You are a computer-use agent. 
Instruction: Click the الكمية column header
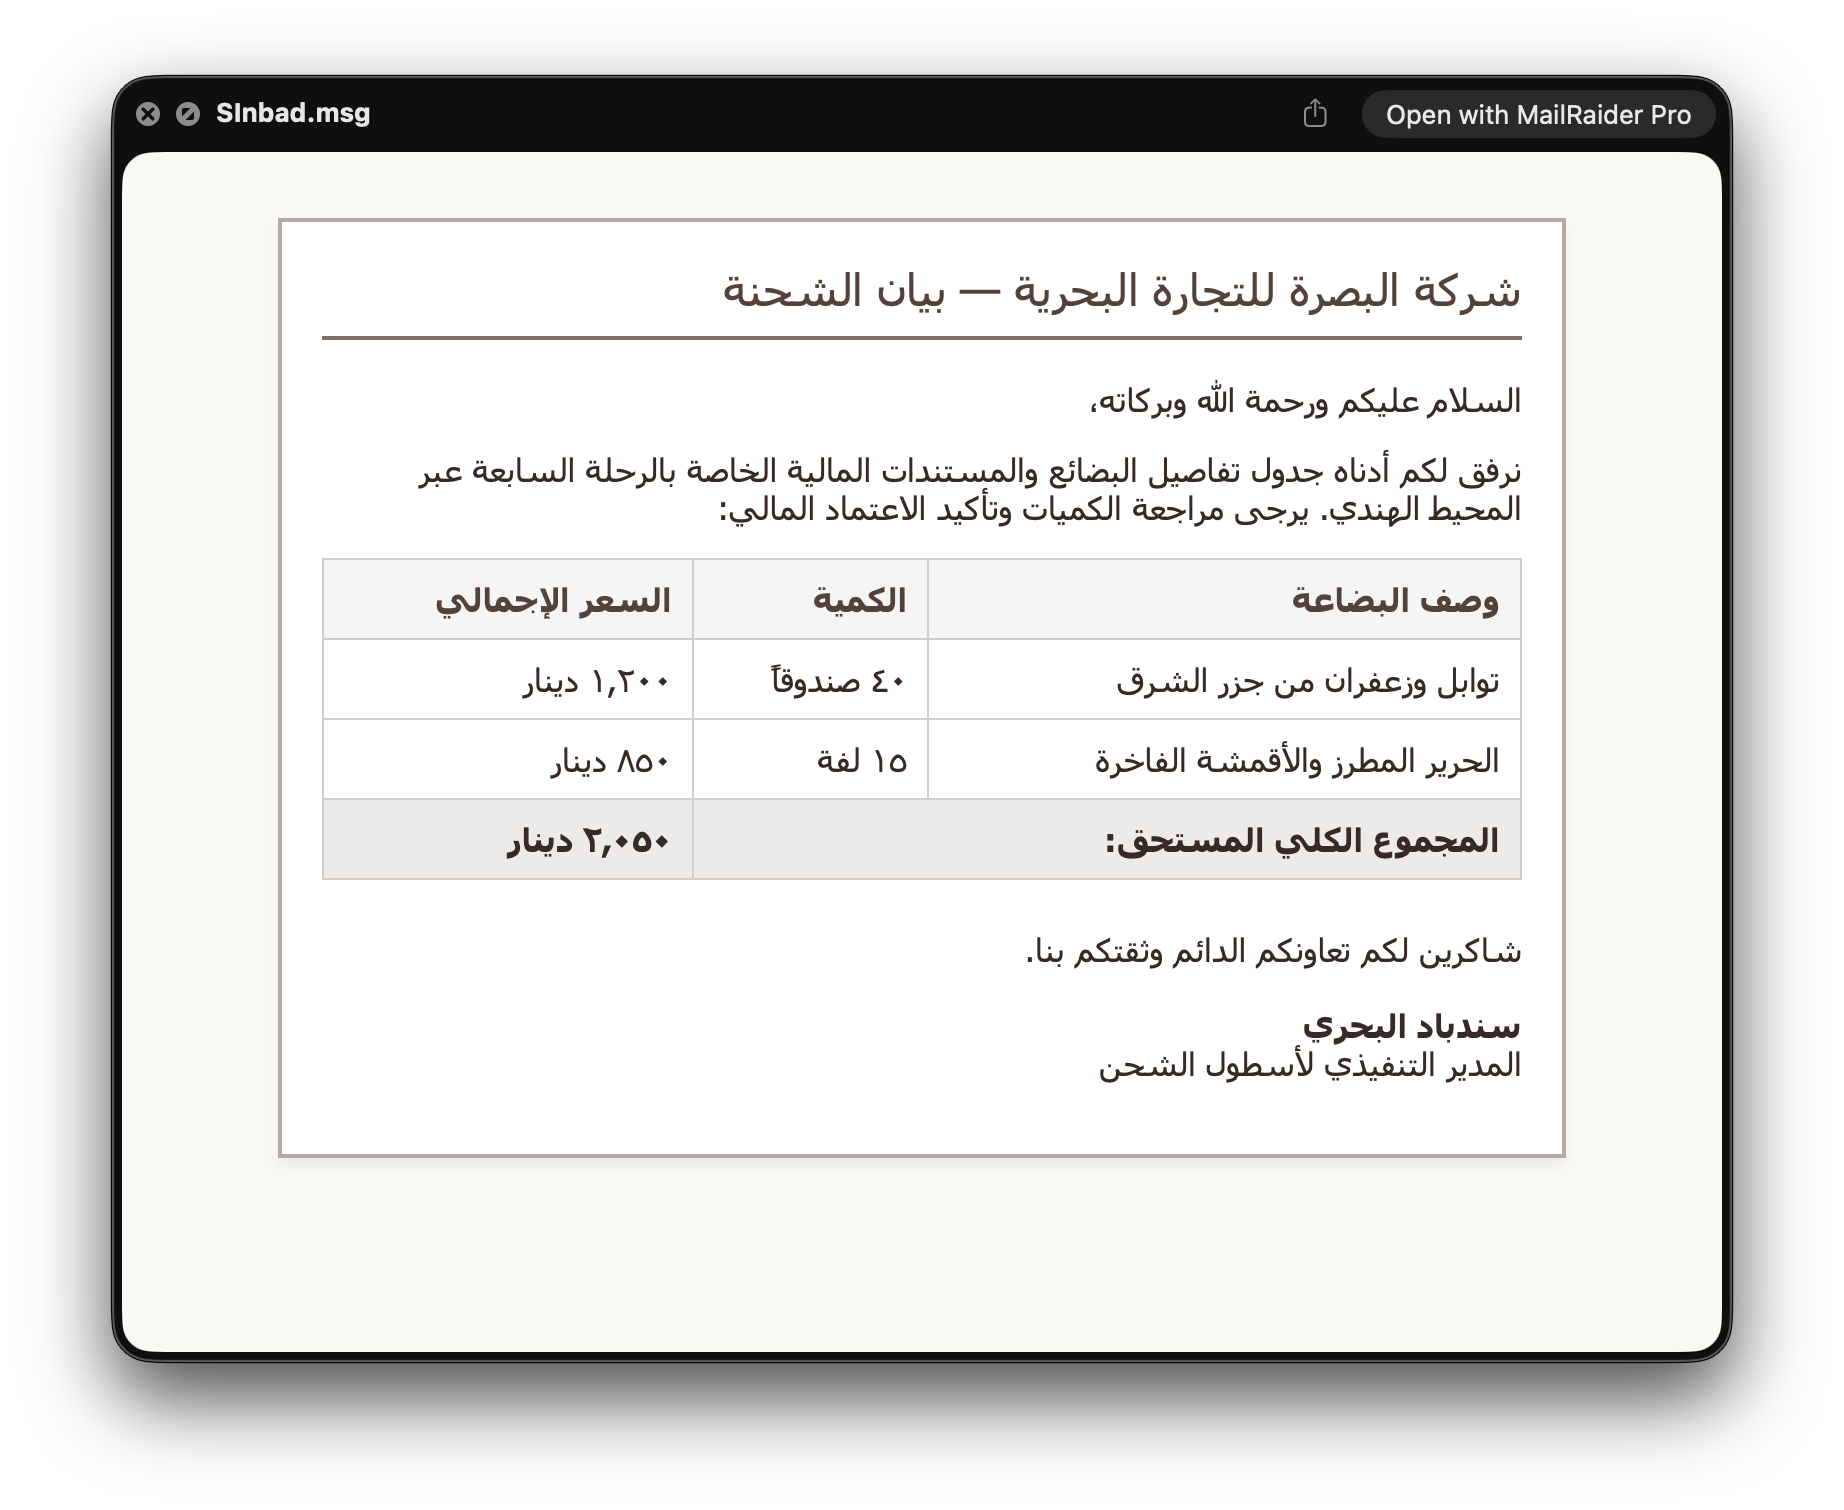point(859,600)
